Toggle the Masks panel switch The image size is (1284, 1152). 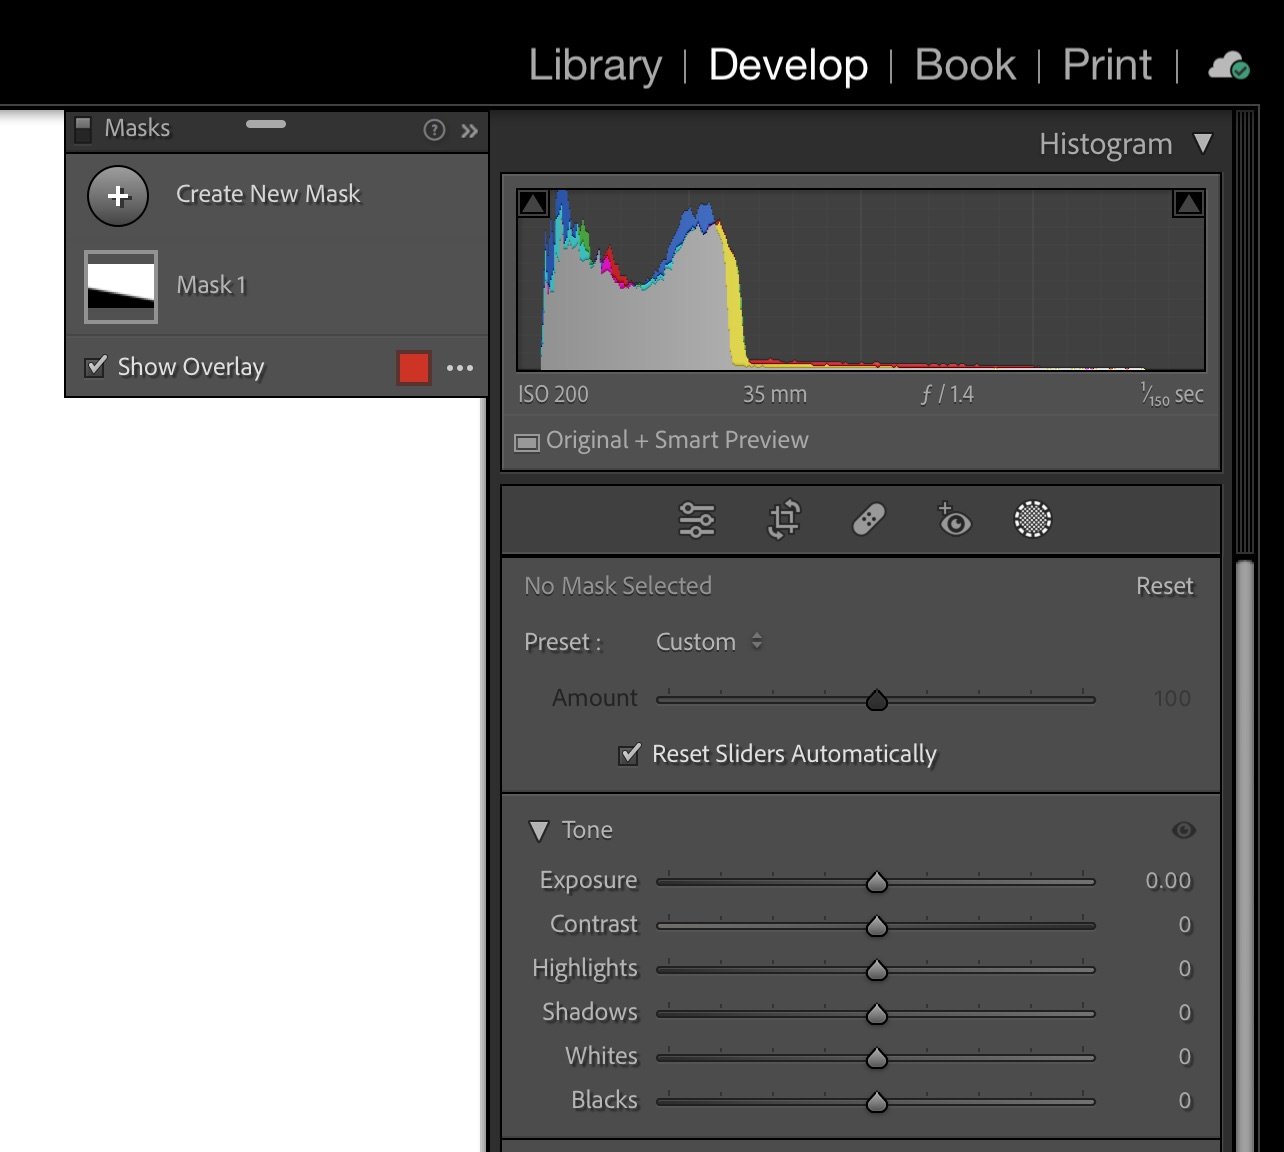coord(84,129)
